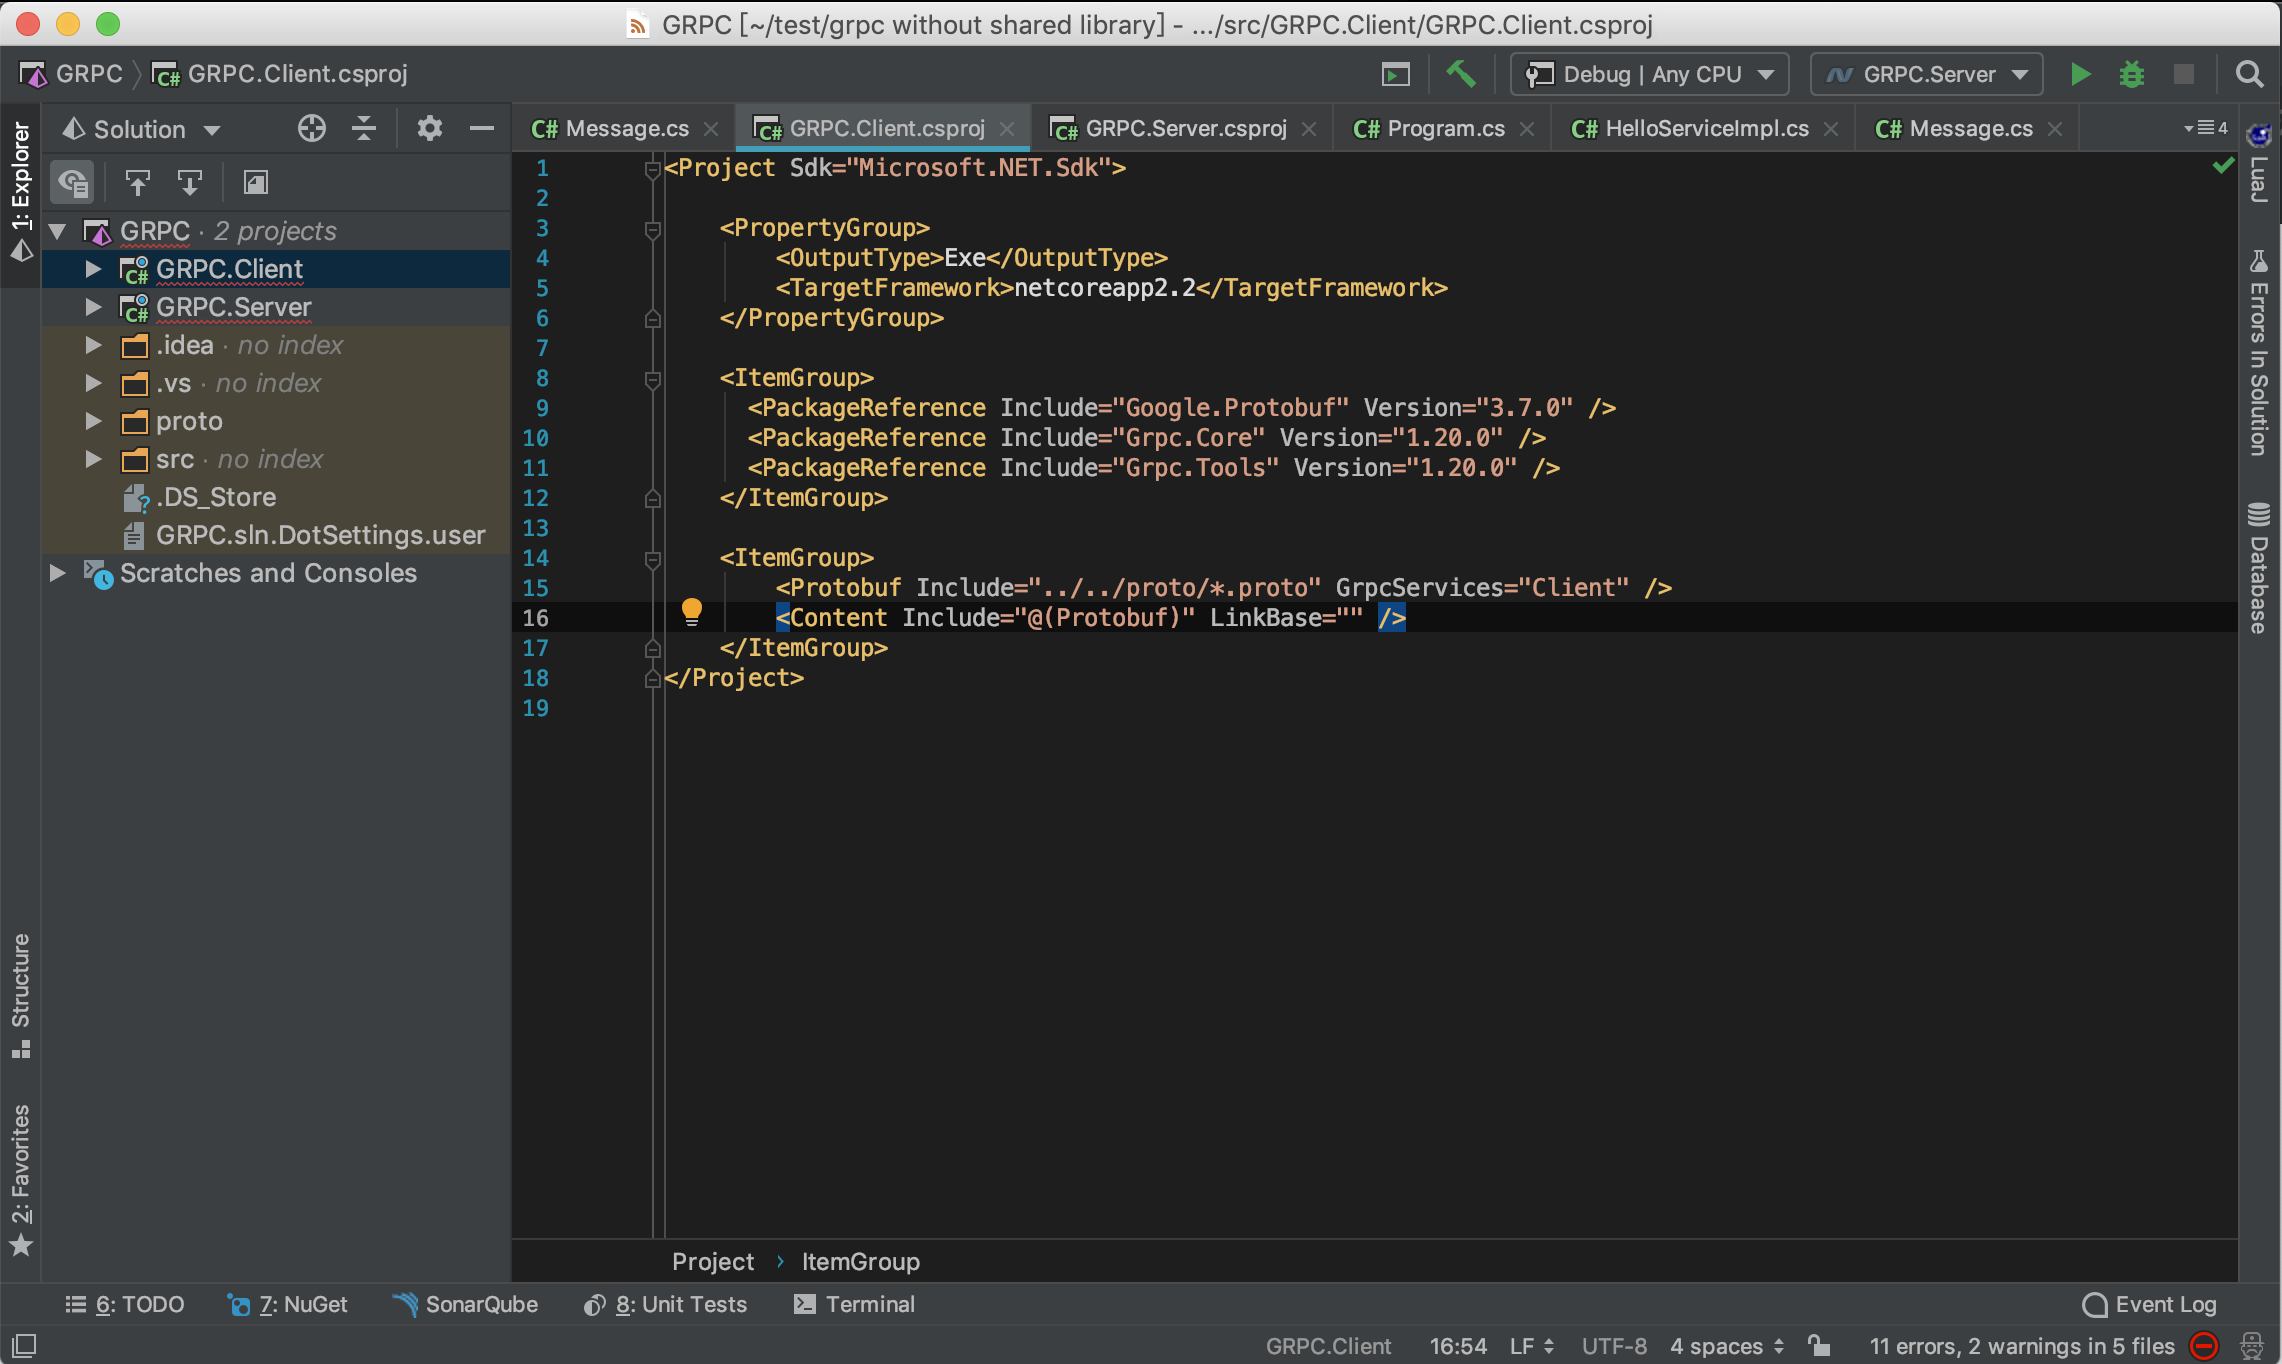This screenshot has width=2282, height=1364.
Task: Toggle the Structure side panel tab
Action: click(x=21, y=996)
